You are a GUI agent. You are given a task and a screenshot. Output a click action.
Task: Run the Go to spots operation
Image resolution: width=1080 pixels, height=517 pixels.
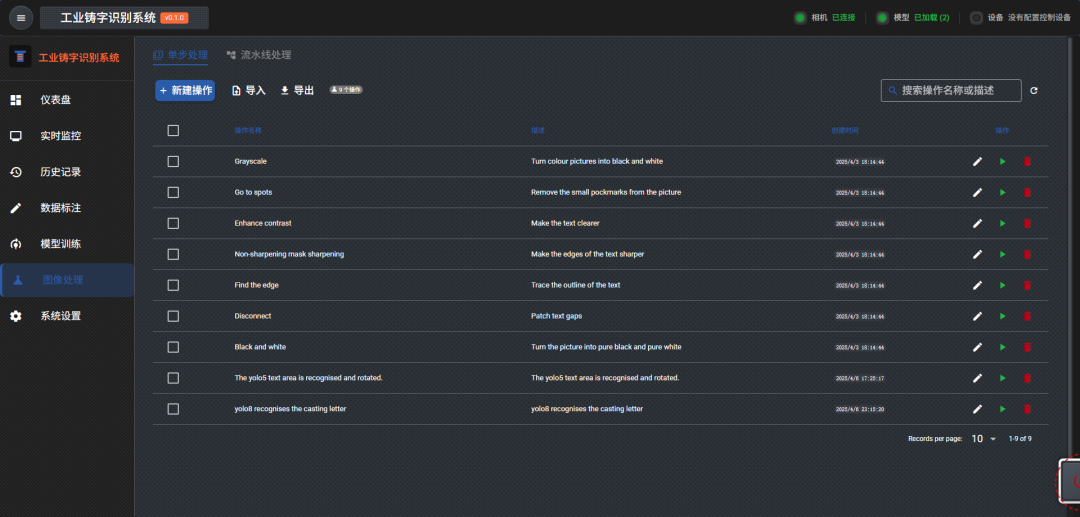click(1002, 192)
